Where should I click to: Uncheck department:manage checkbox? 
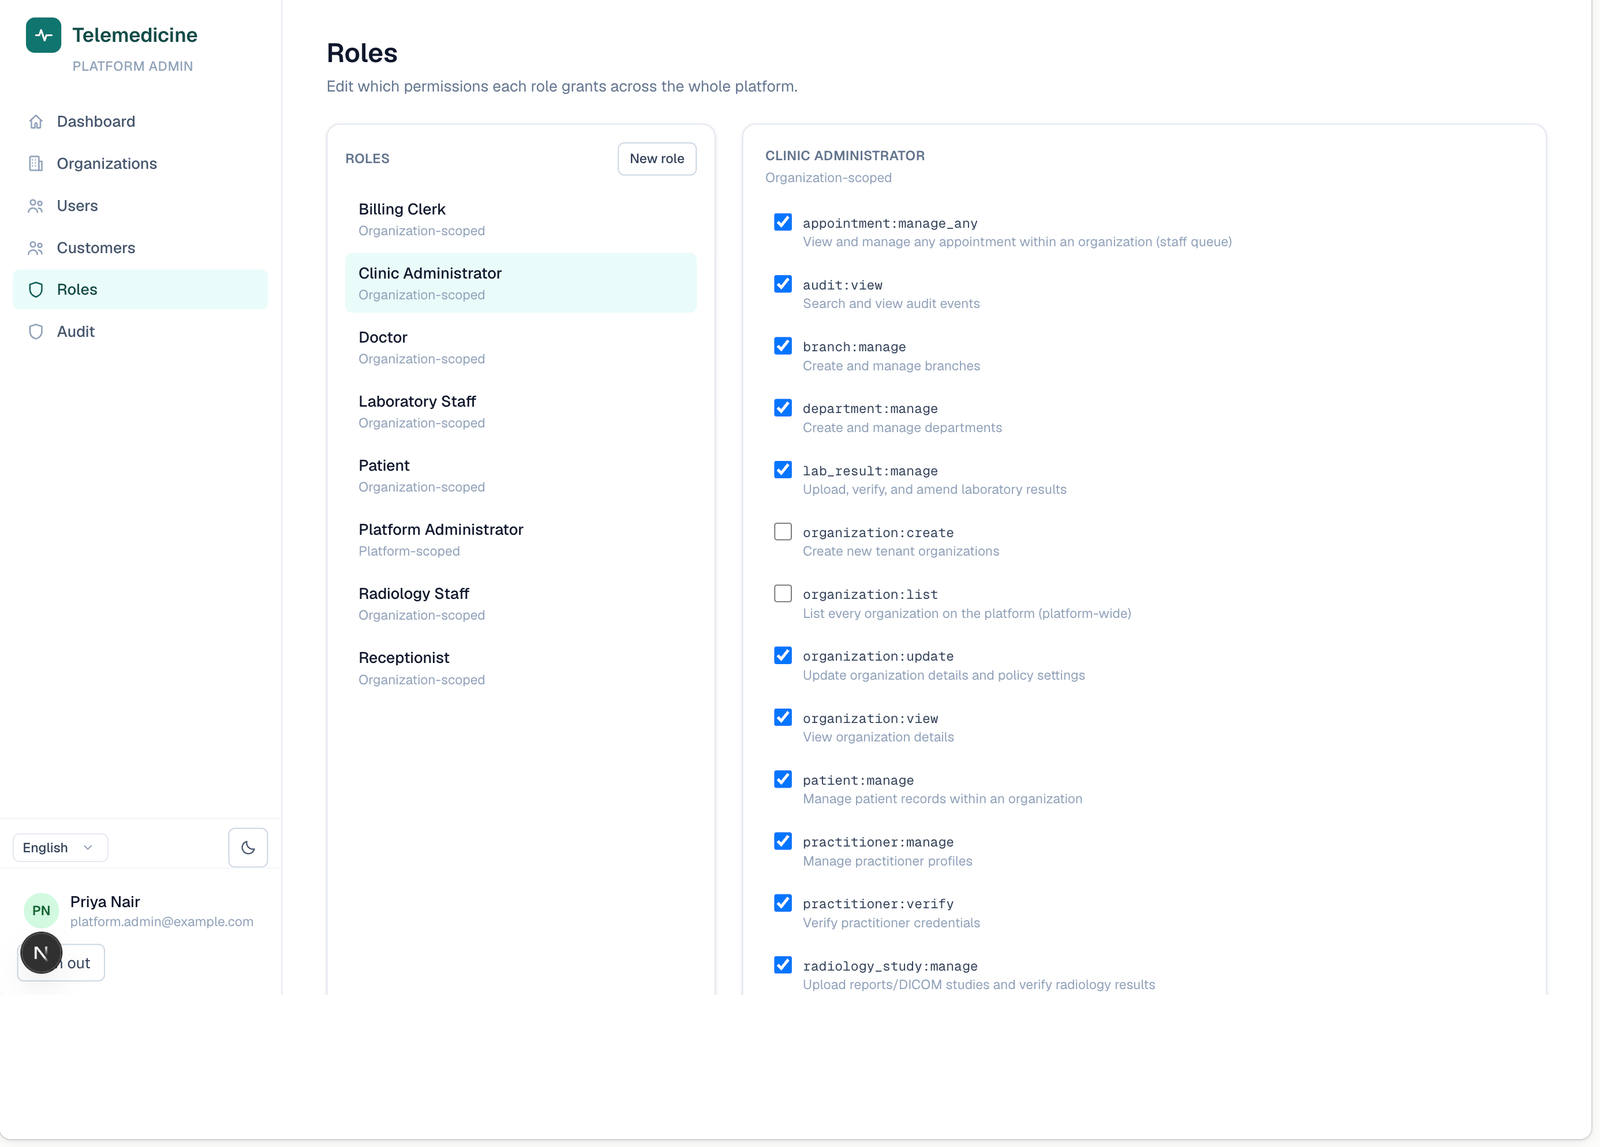(x=783, y=408)
